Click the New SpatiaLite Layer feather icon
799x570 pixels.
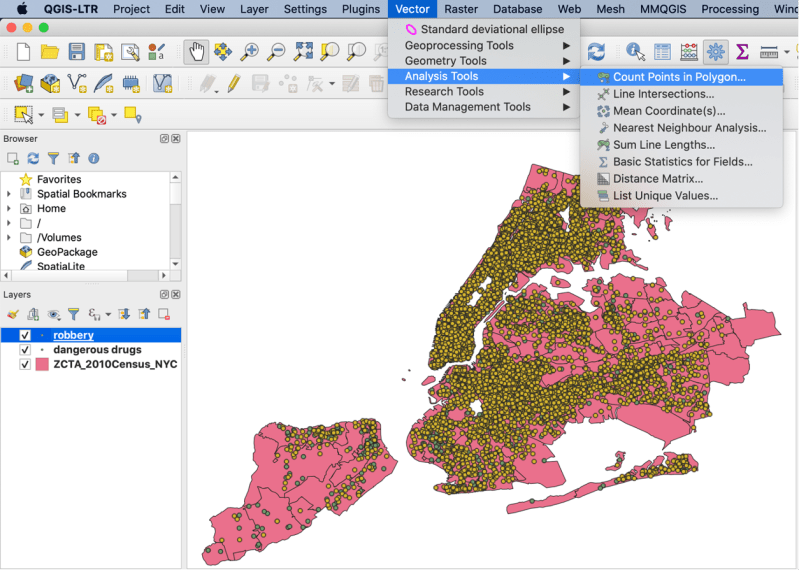(x=103, y=83)
